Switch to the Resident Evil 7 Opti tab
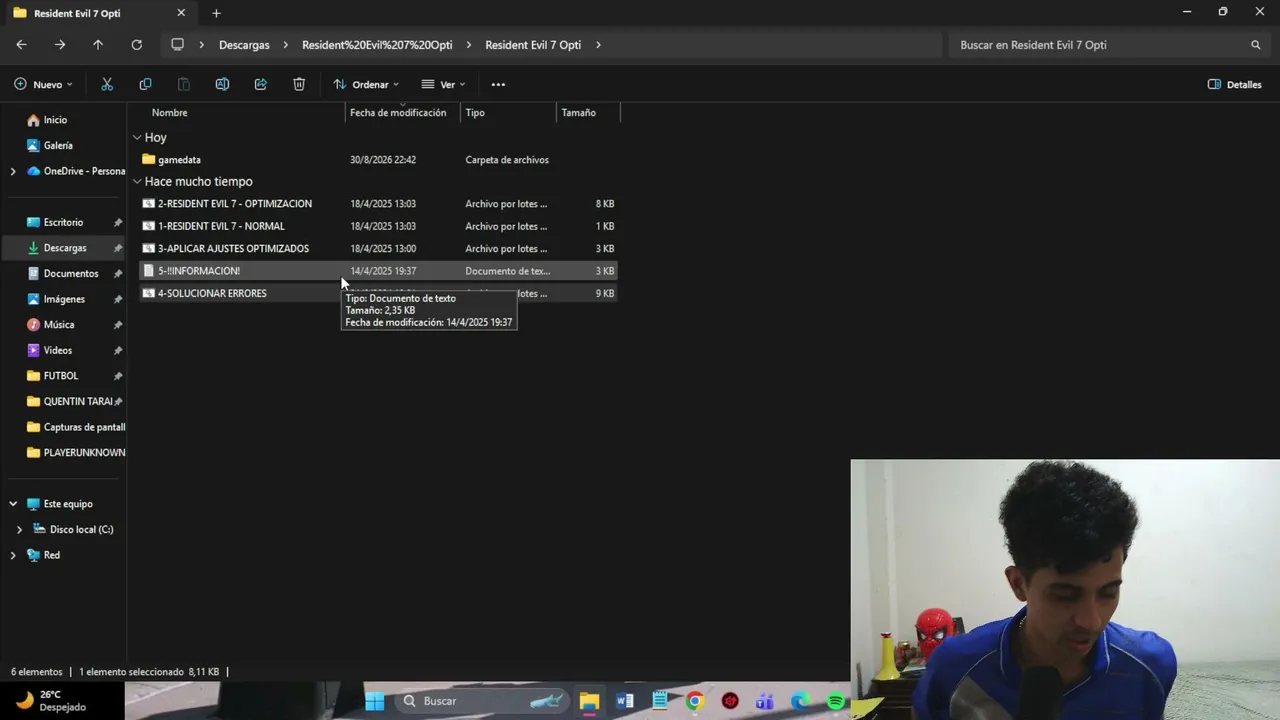This screenshot has height=720, width=1280. [99, 14]
